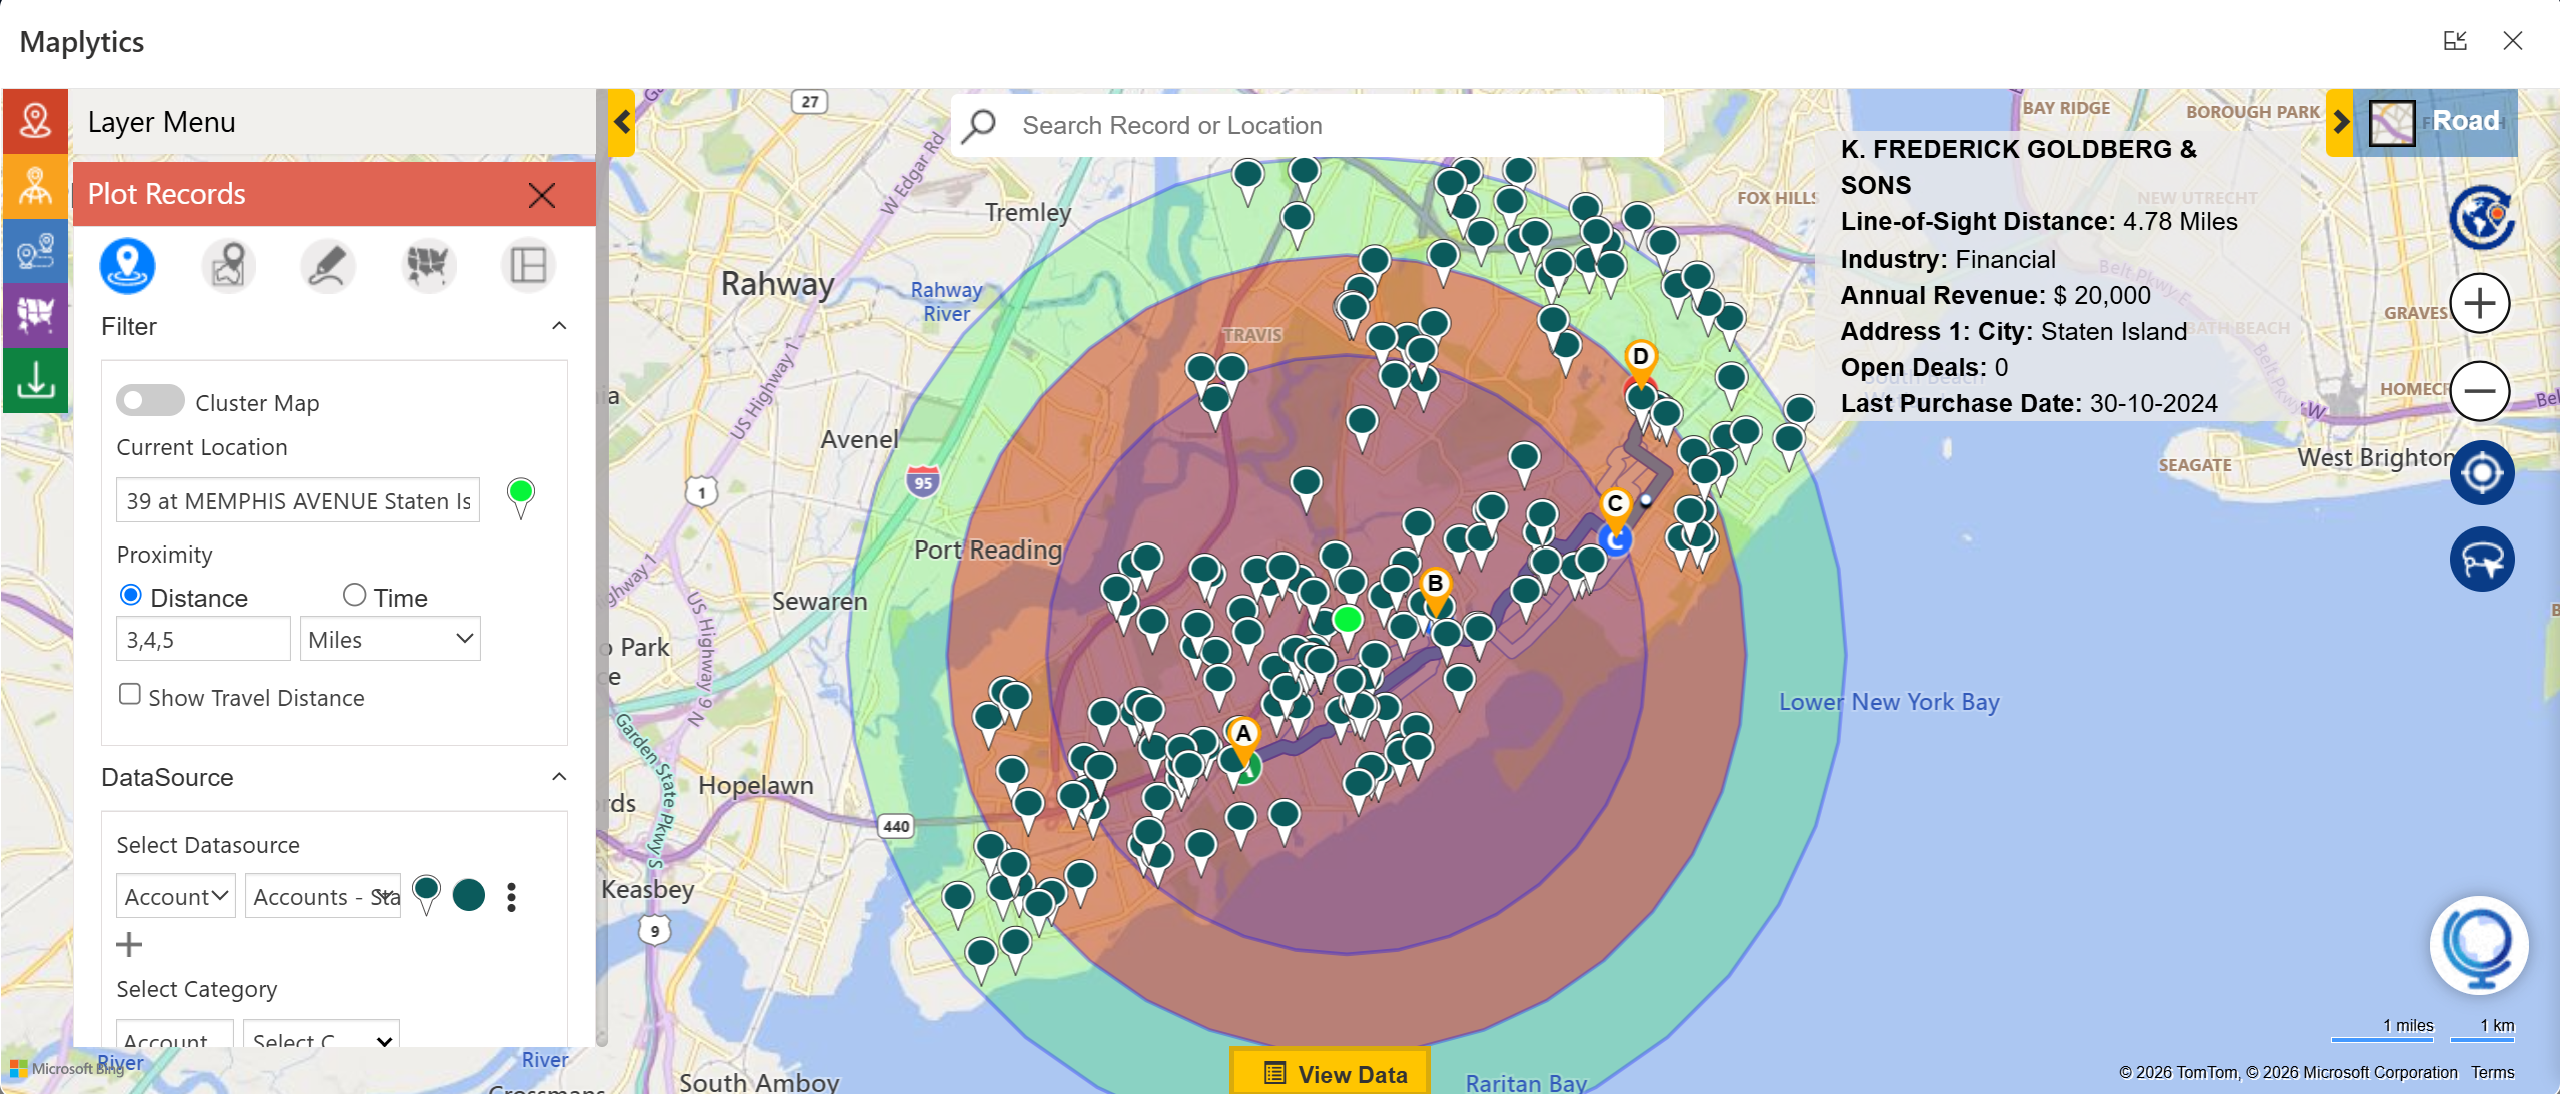
Task: Zoom in the map
Action: pyautogui.click(x=2480, y=303)
